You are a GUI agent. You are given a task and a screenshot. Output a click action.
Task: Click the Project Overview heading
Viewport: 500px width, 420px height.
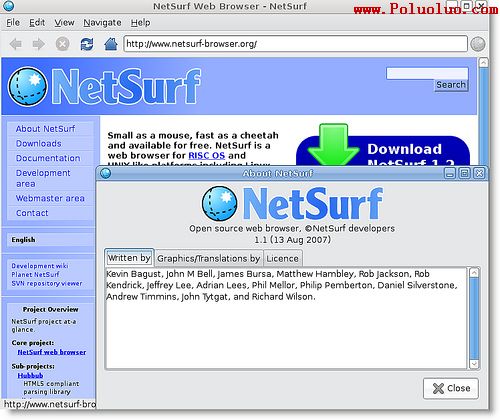pyautogui.click(x=50, y=309)
